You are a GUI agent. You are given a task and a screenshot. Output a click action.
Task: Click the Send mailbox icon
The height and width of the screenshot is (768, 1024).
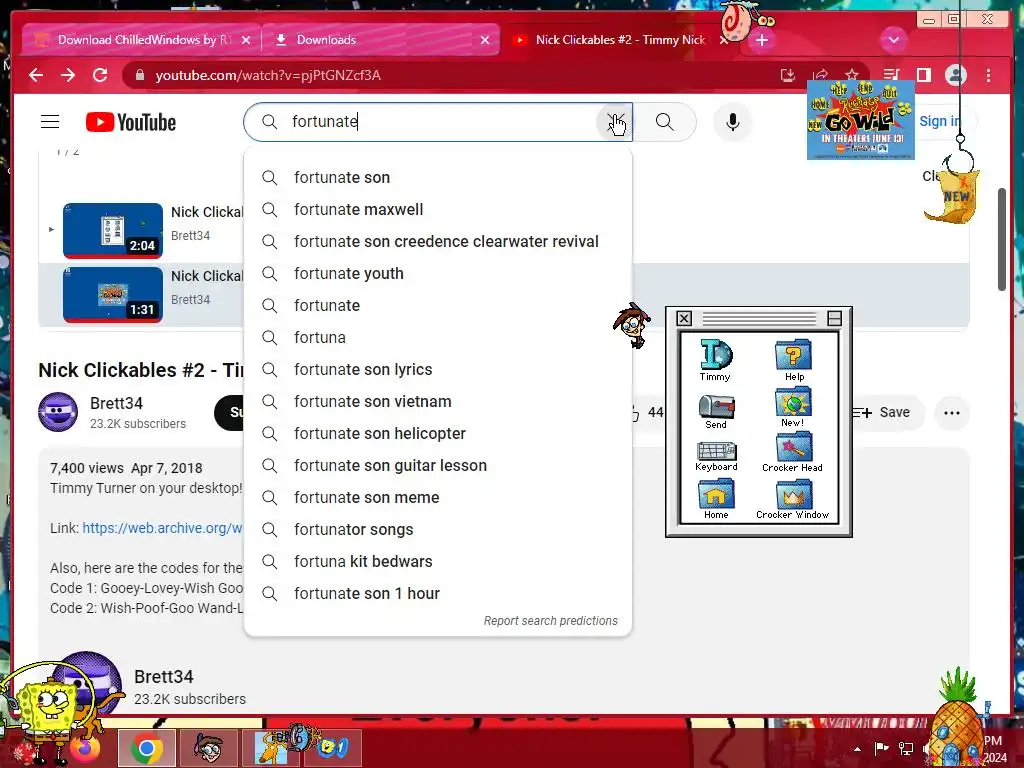coord(716,411)
